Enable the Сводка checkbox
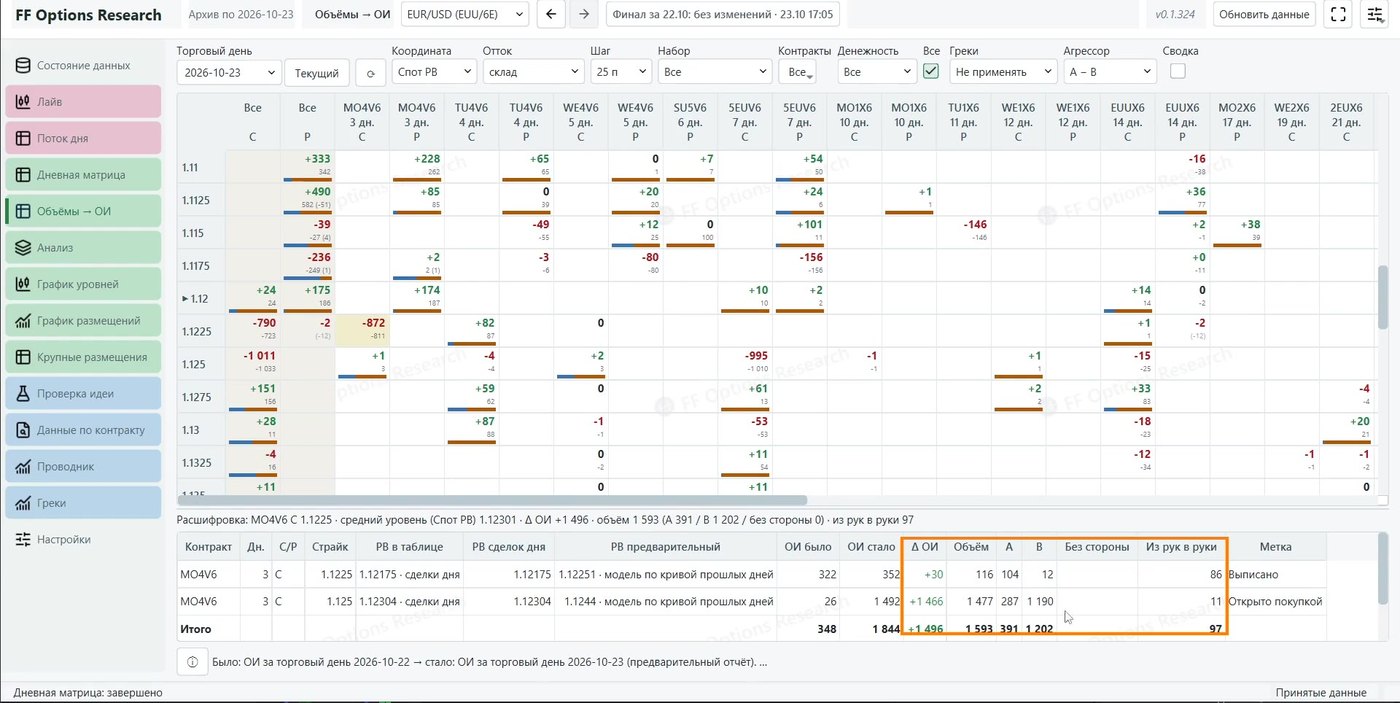Viewport: 1400px width, 703px height. click(x=1178, y=71)
